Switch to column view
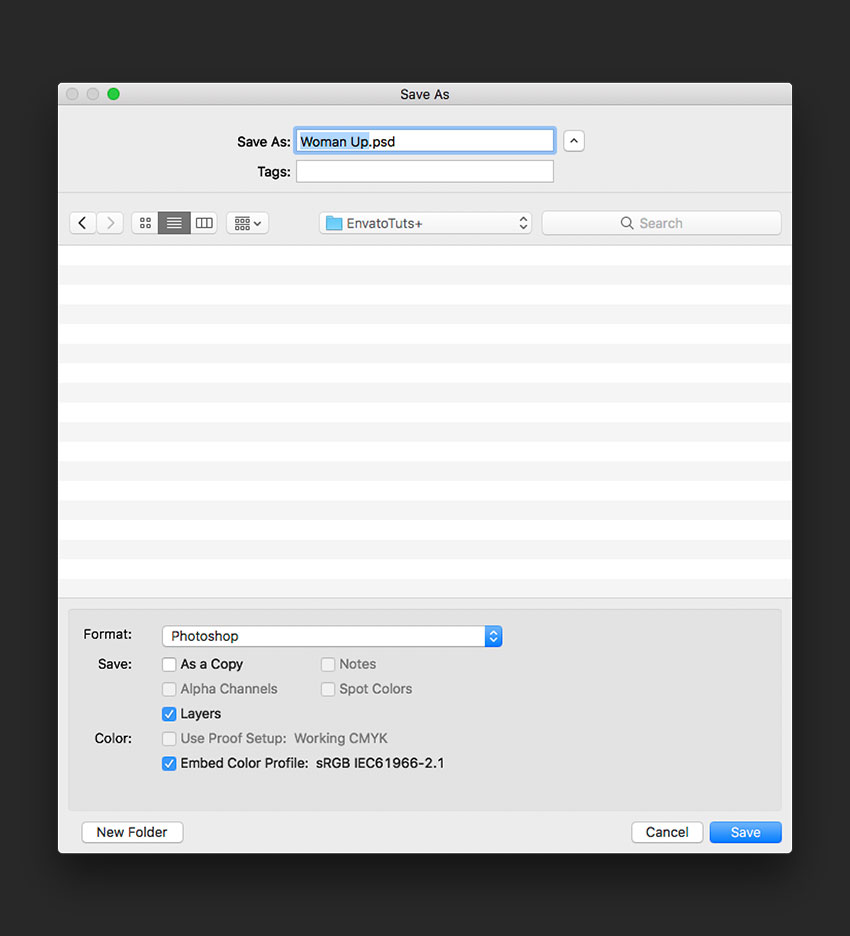 click(x=204, y=223)
